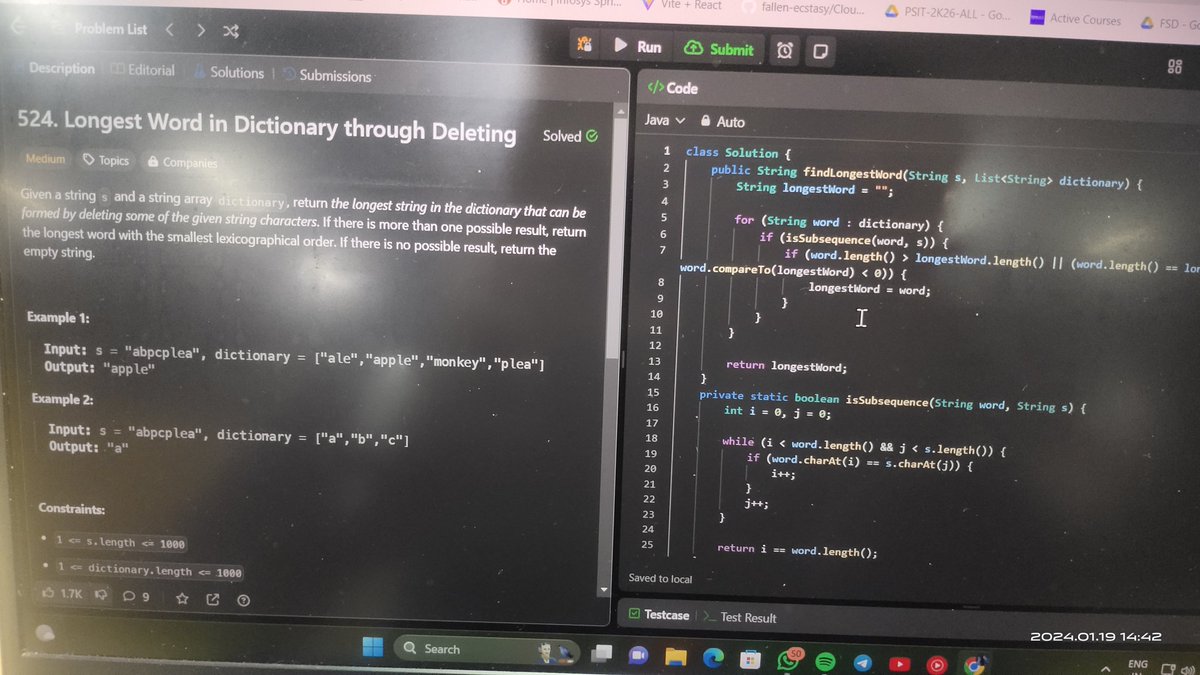1200x675 pixels.
Task: Open the Testcase tab
Action: point(659,615)
